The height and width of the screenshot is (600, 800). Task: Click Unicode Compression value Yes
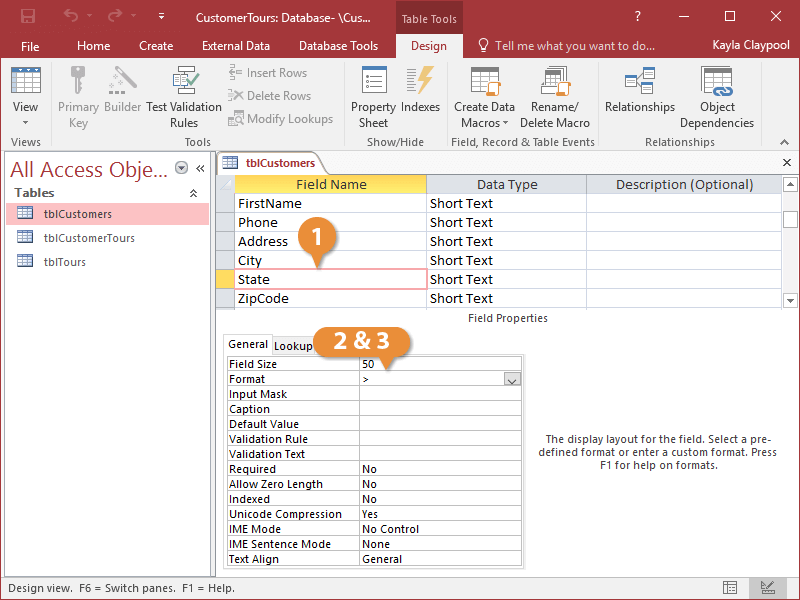[440, 514]
